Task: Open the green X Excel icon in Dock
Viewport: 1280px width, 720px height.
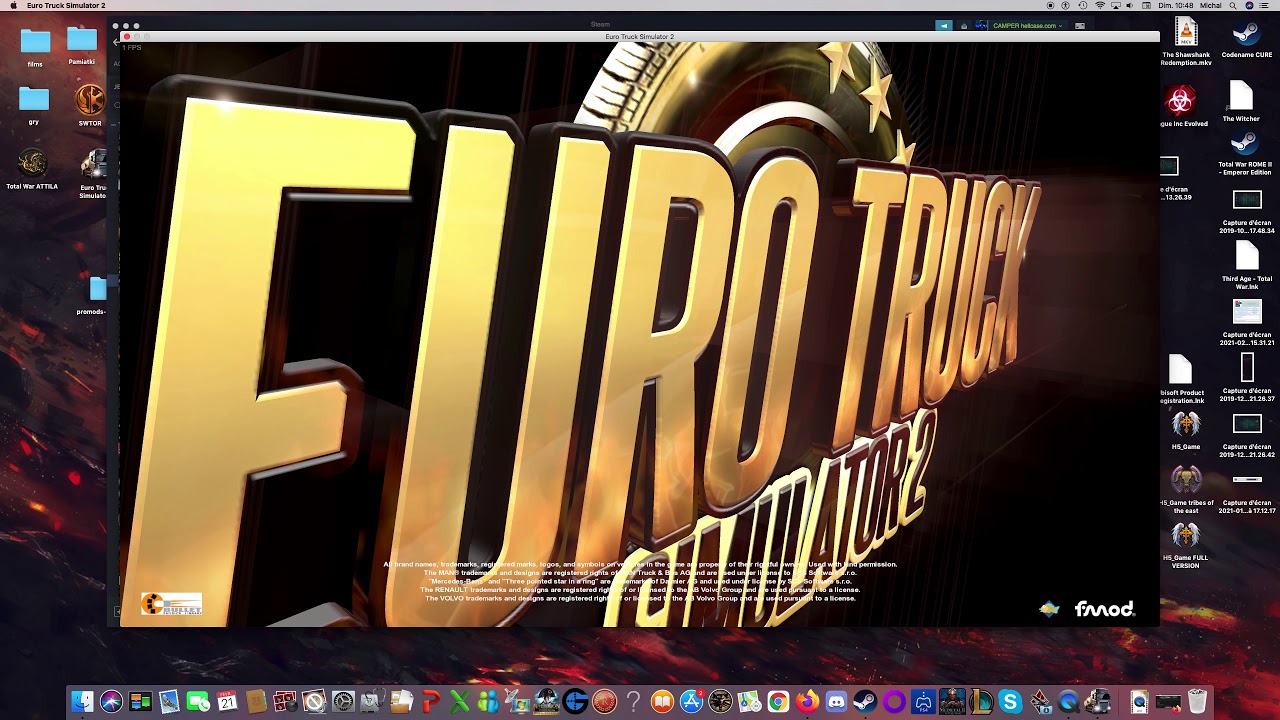Action: tap(460, 702)
